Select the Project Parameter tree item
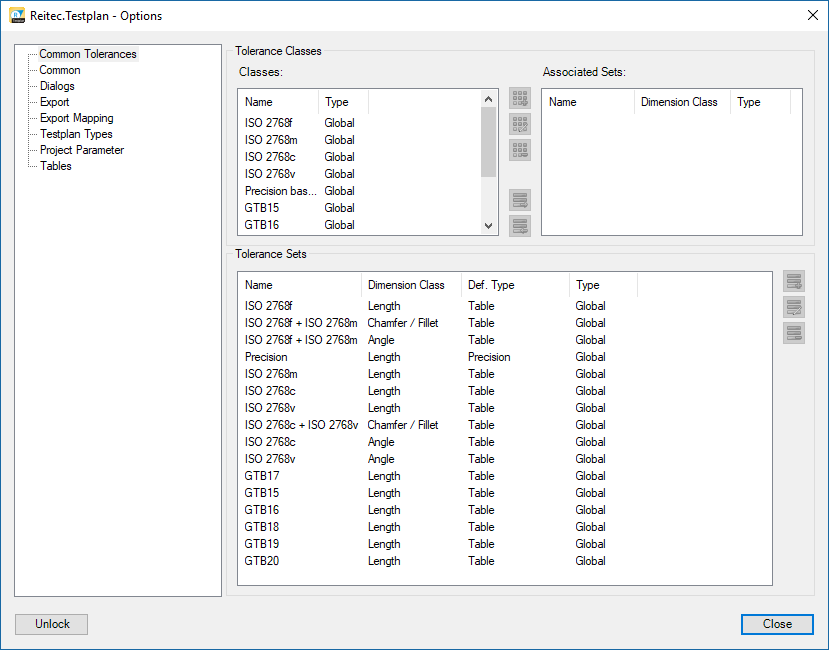 [82, 150]
